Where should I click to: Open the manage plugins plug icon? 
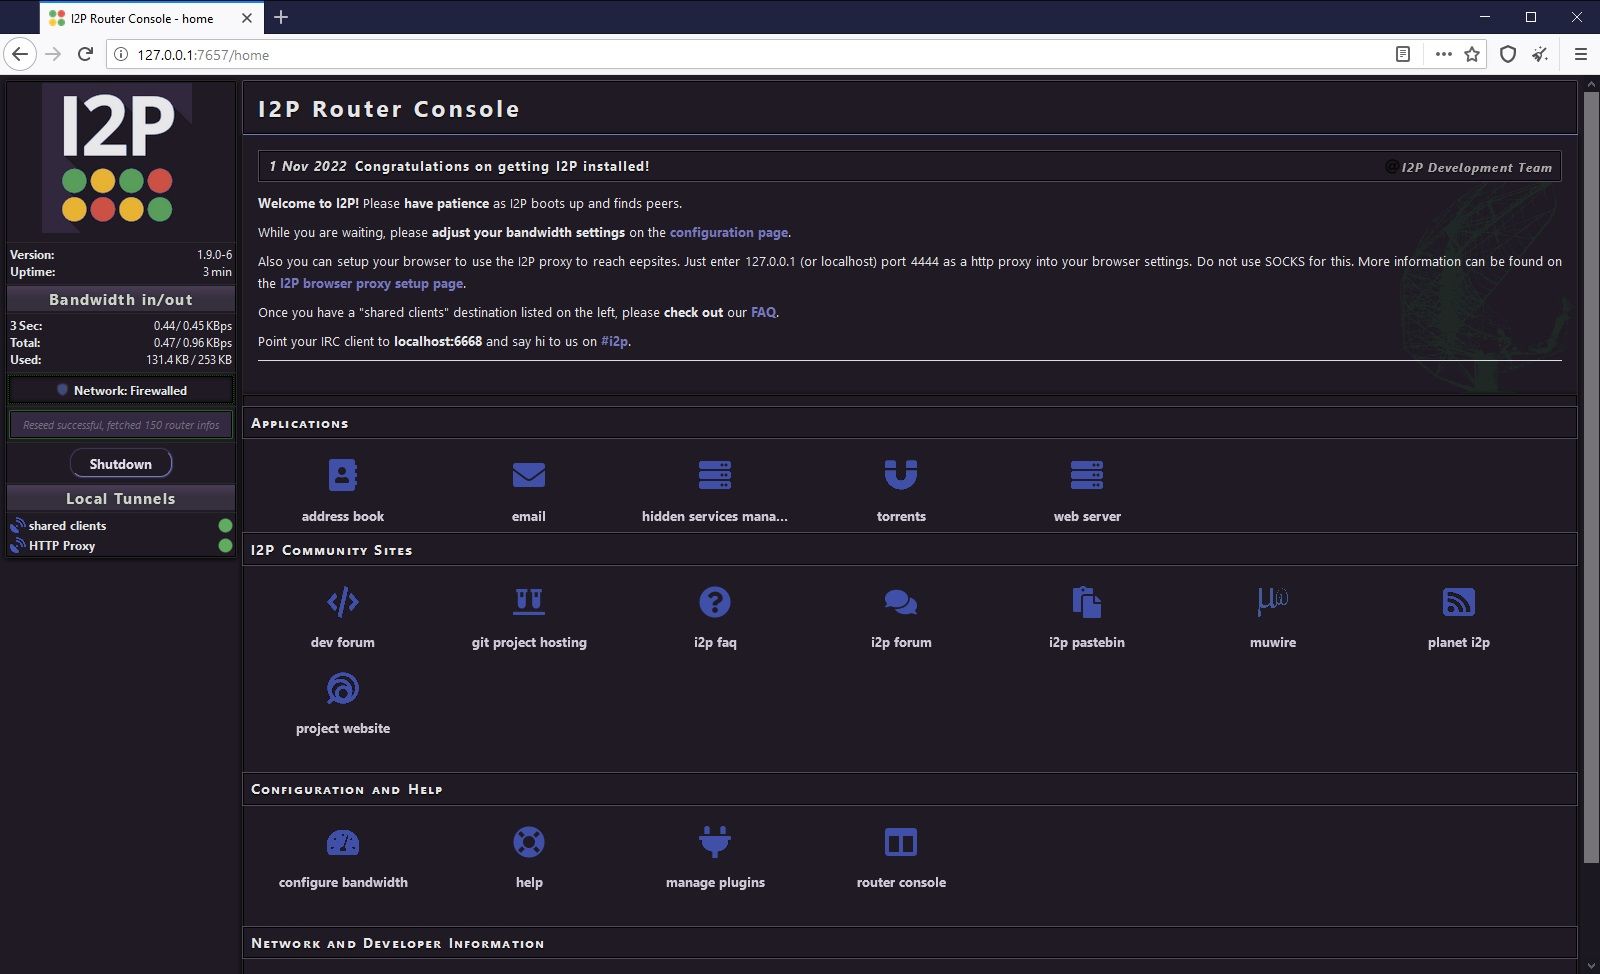715,842
